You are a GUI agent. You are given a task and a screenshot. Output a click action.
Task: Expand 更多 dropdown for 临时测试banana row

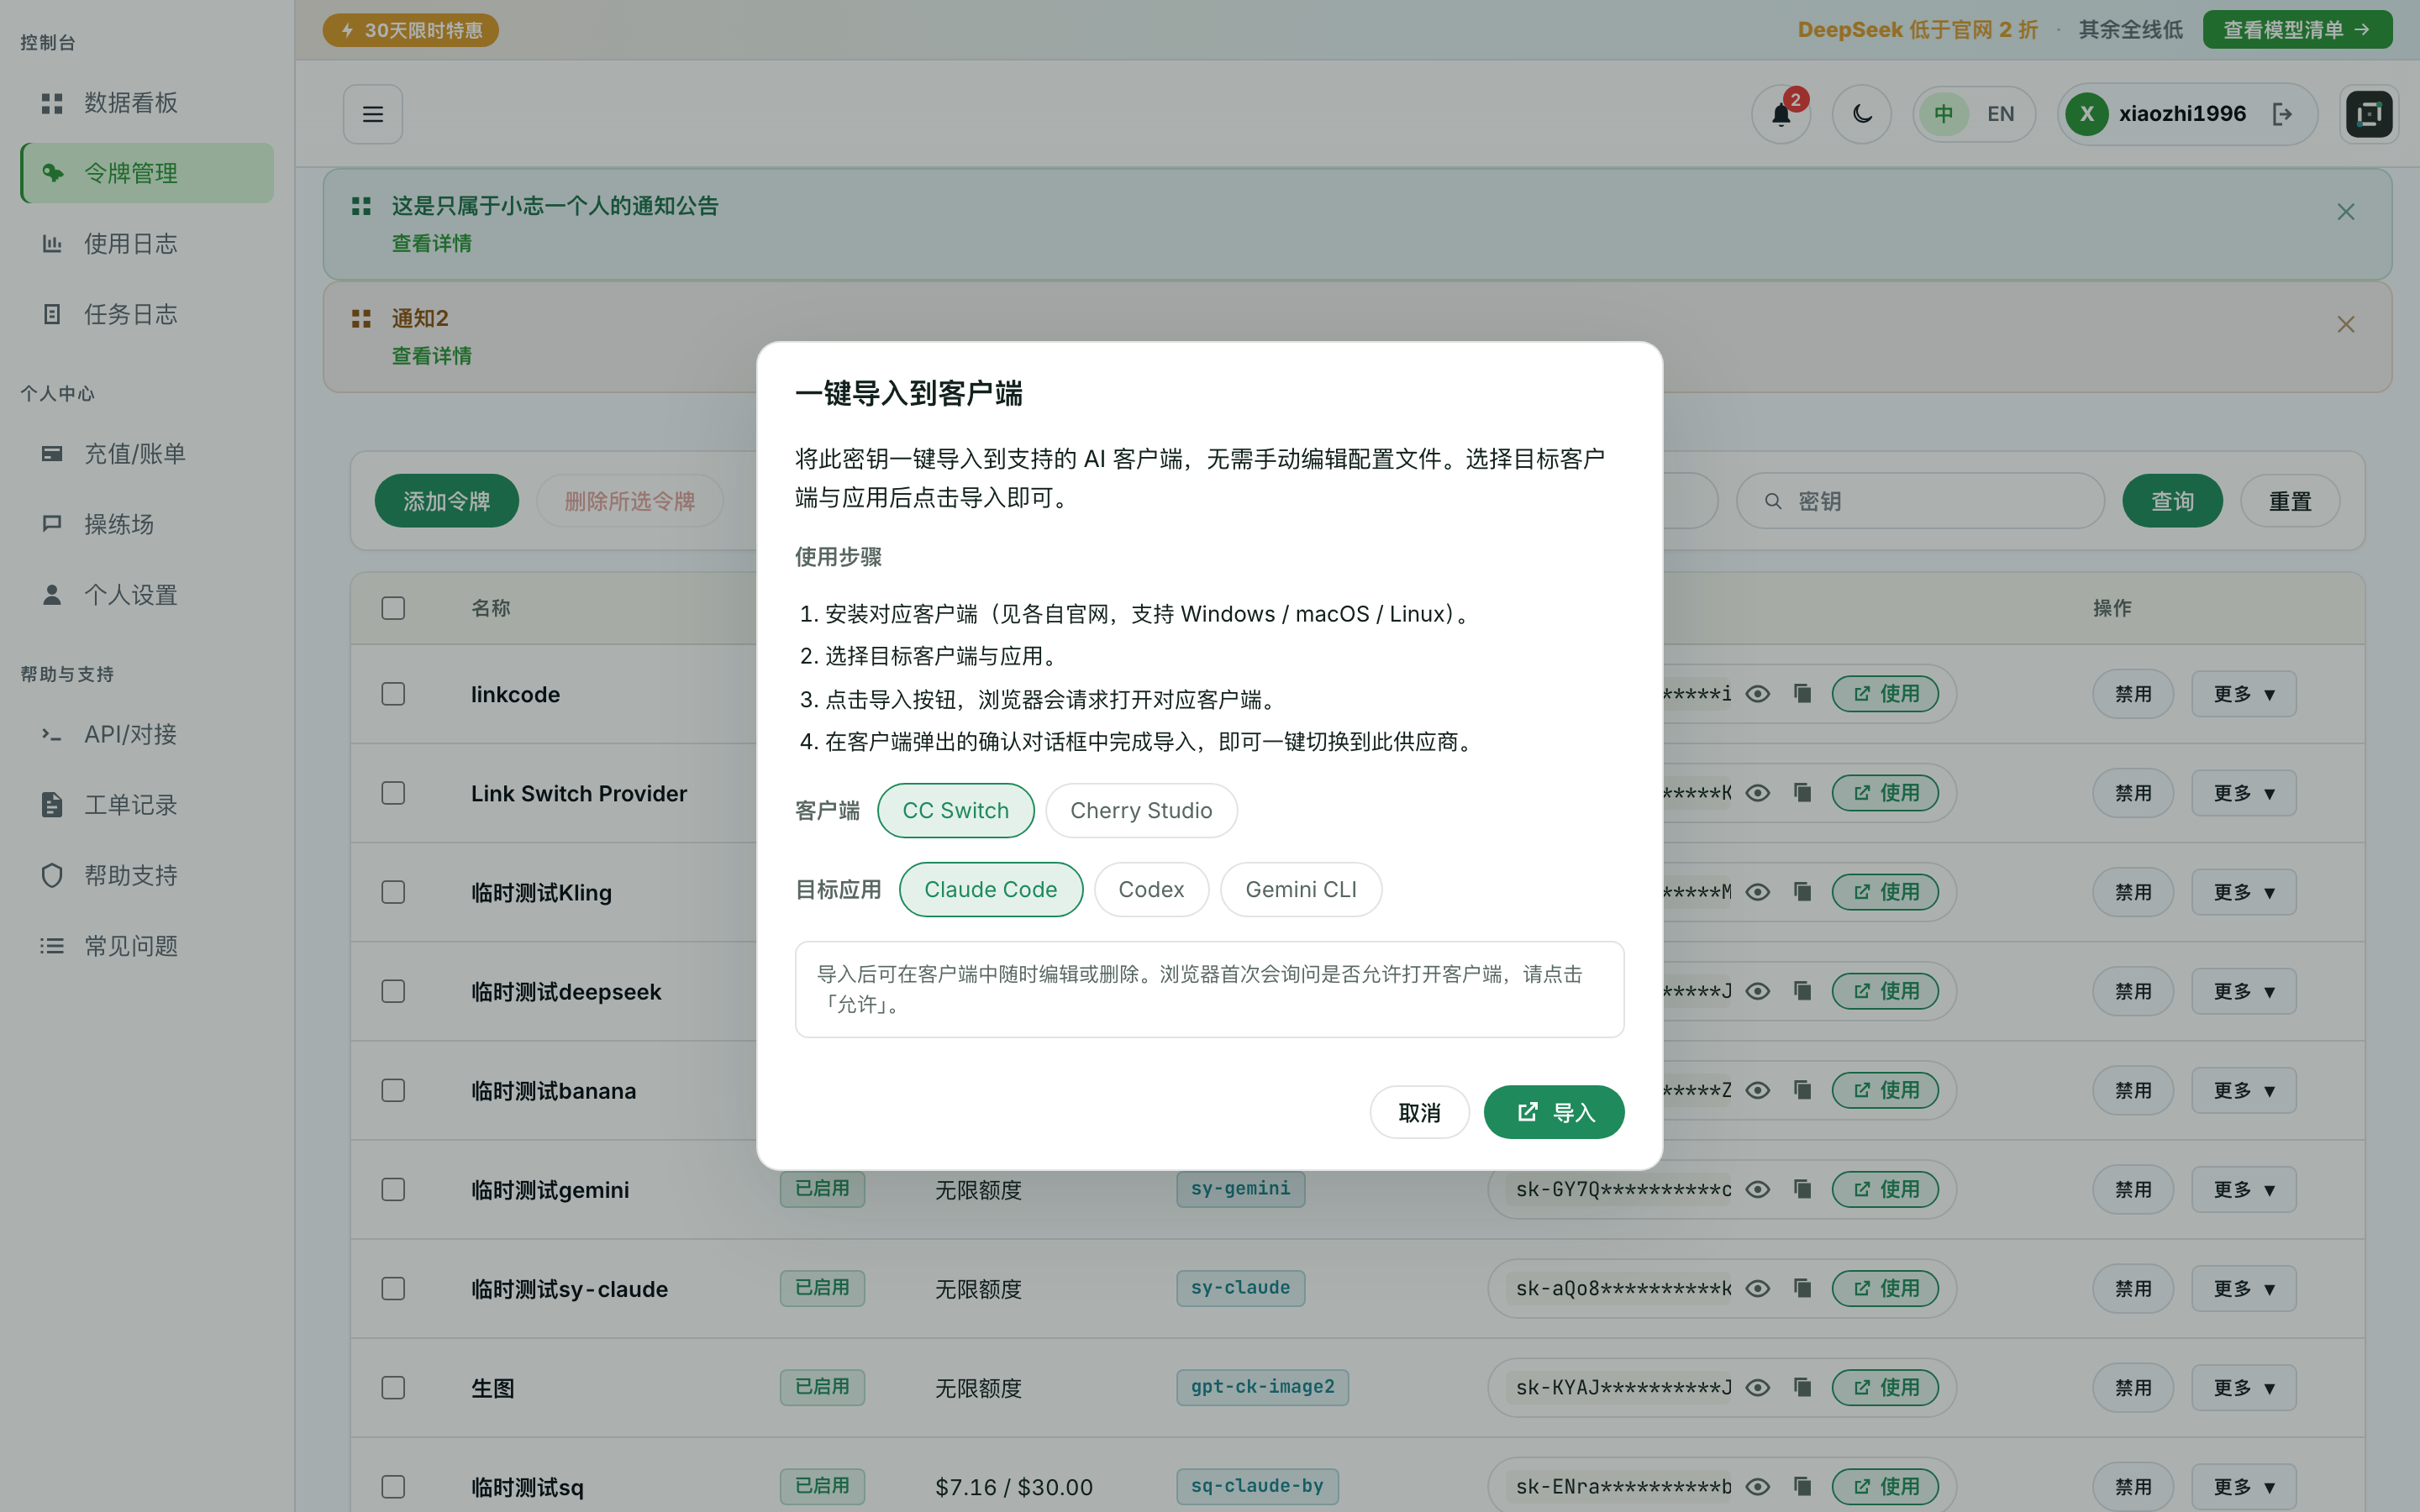click(x=2244, y=1090)
